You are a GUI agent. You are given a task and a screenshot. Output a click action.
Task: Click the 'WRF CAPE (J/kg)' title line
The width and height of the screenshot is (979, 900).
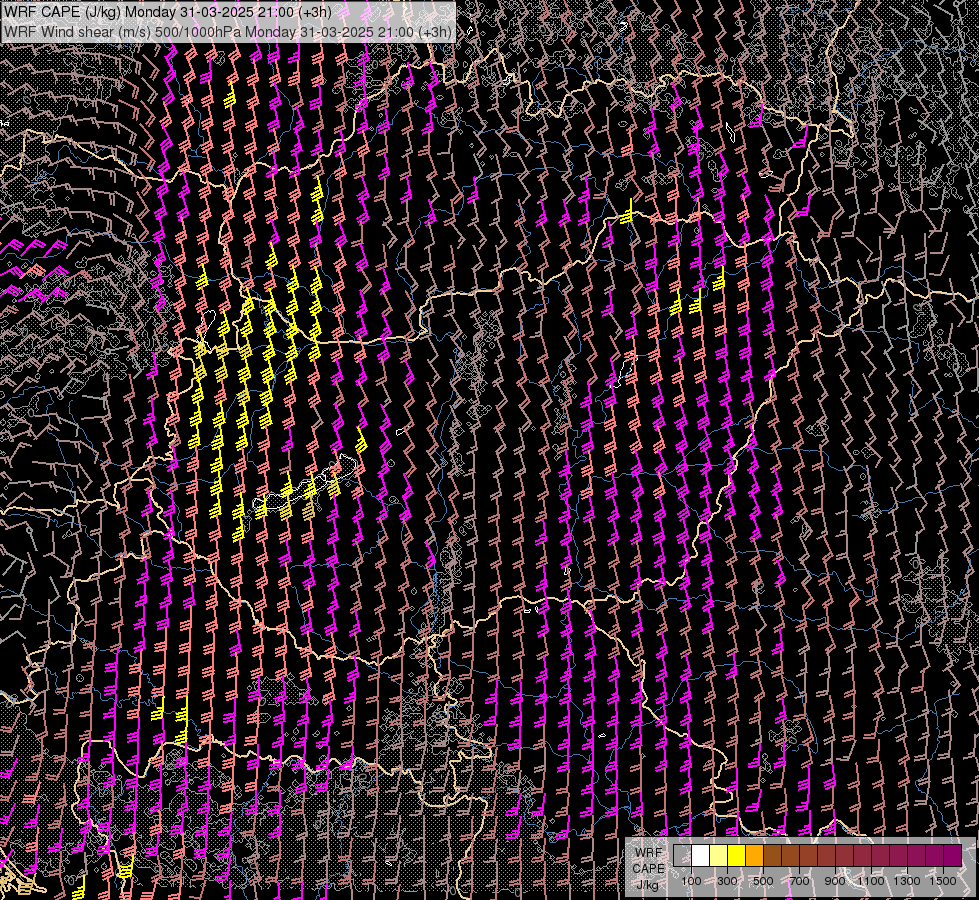167,12
